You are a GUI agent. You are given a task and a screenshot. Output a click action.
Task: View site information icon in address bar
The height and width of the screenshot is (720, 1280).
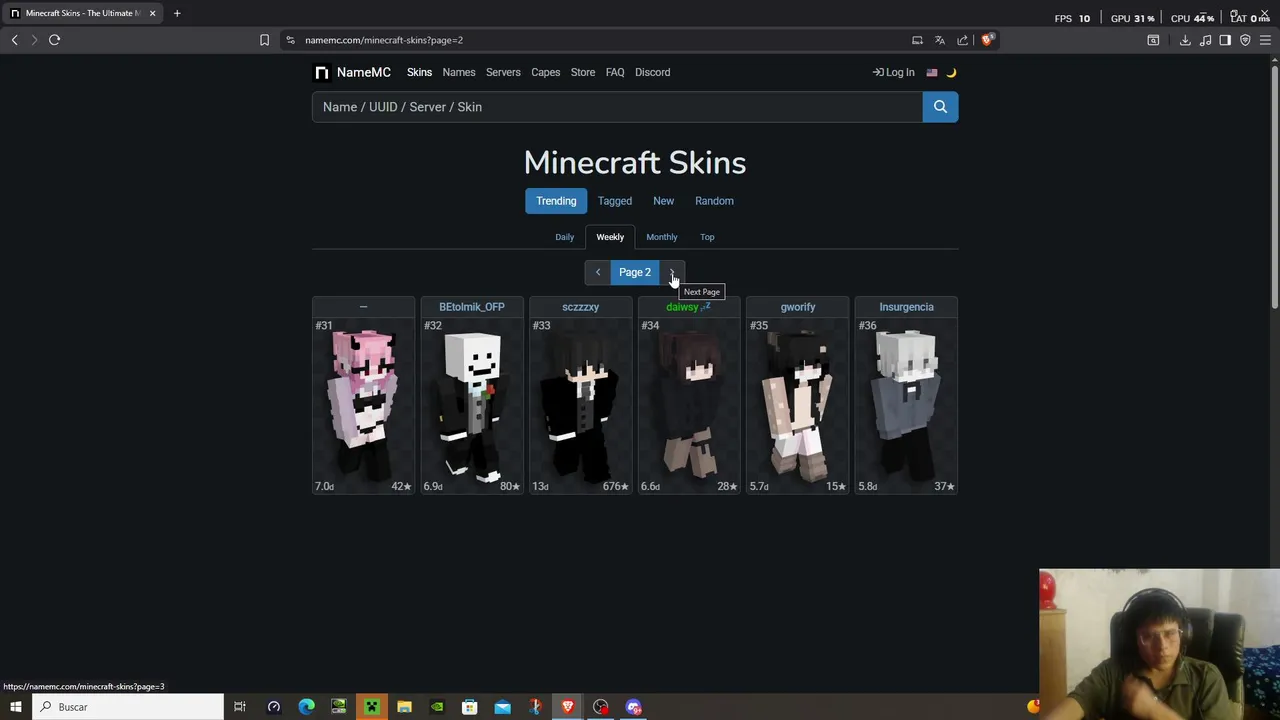pos(290,40)
